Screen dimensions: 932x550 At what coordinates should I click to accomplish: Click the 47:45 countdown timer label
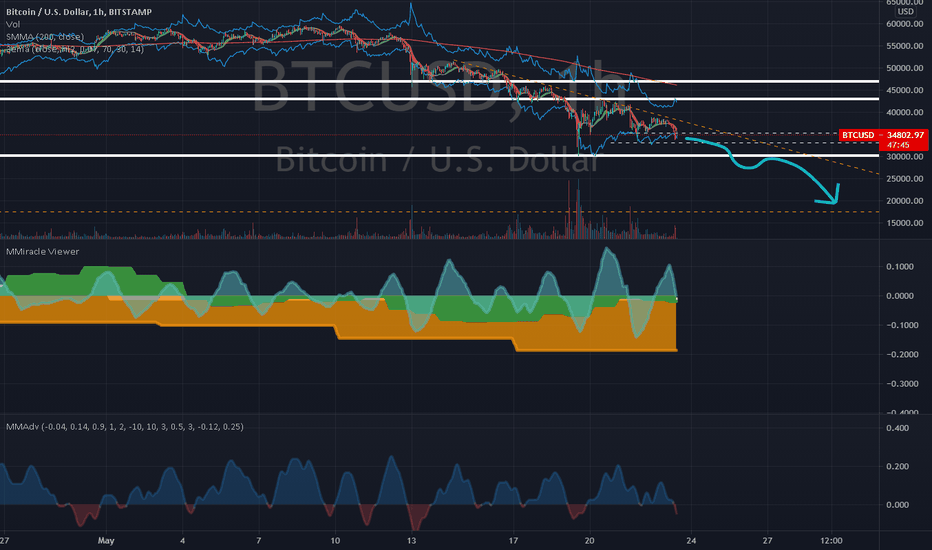coord(898,145)
